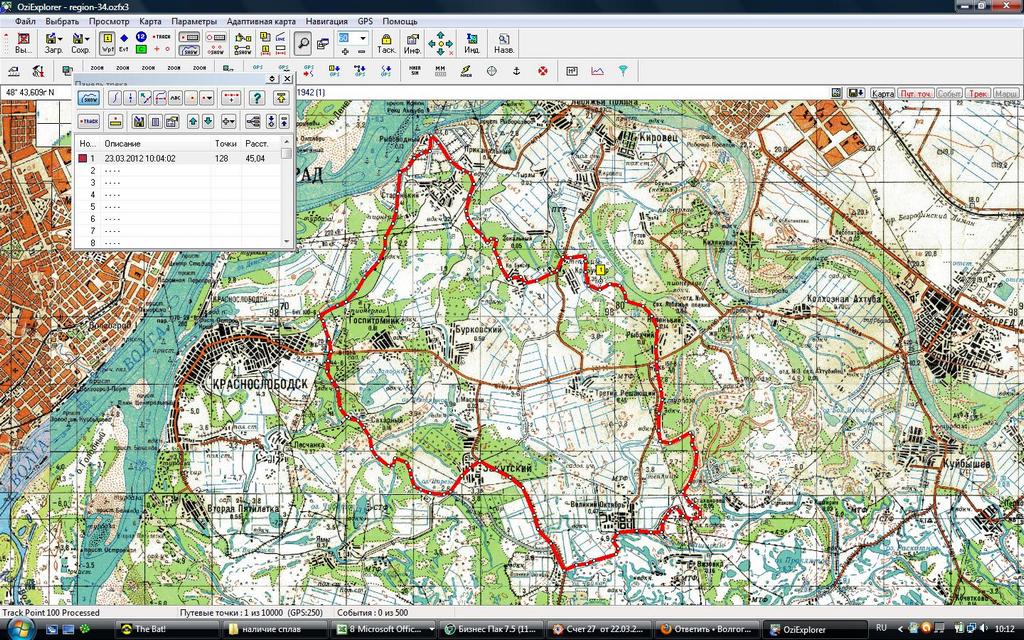Screen dimensions: 1024x640
Task: Collapse the track panel with roll-up button
Action: pos(273,78)
